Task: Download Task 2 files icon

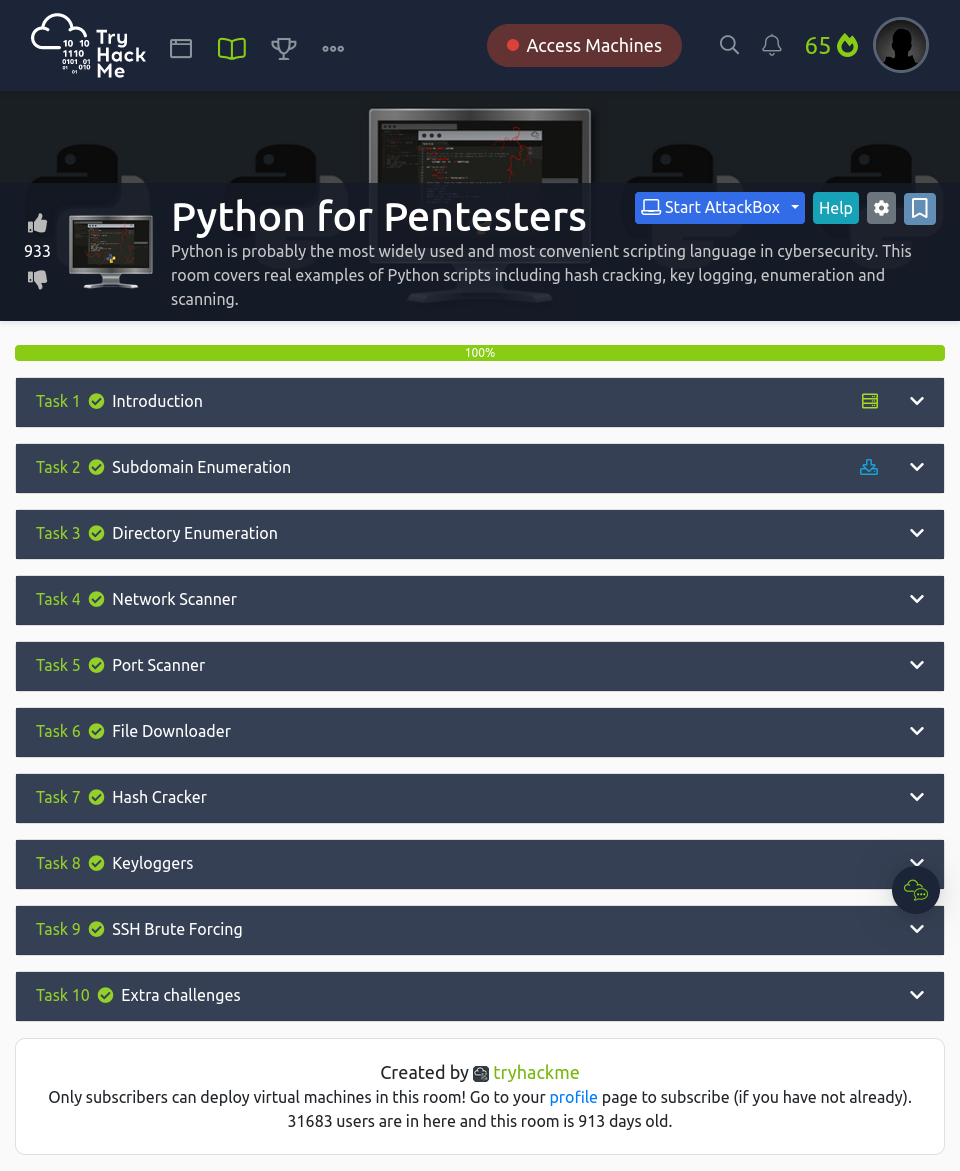Action: [869, 468]
